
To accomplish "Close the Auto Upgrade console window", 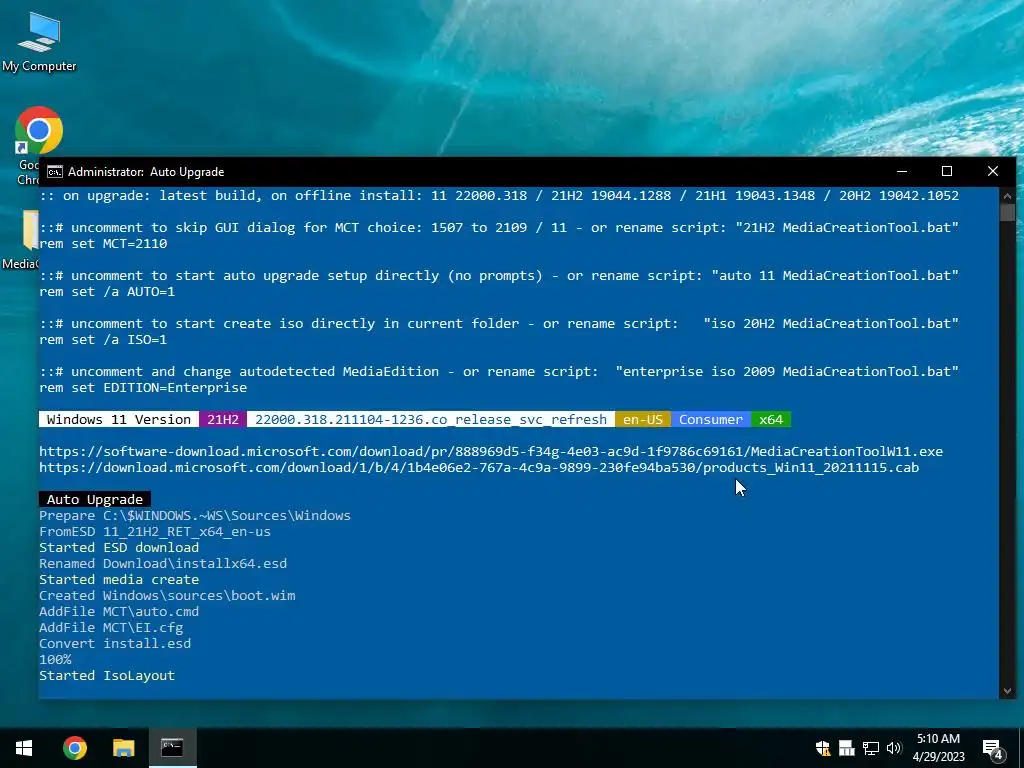I will (993, 171).
